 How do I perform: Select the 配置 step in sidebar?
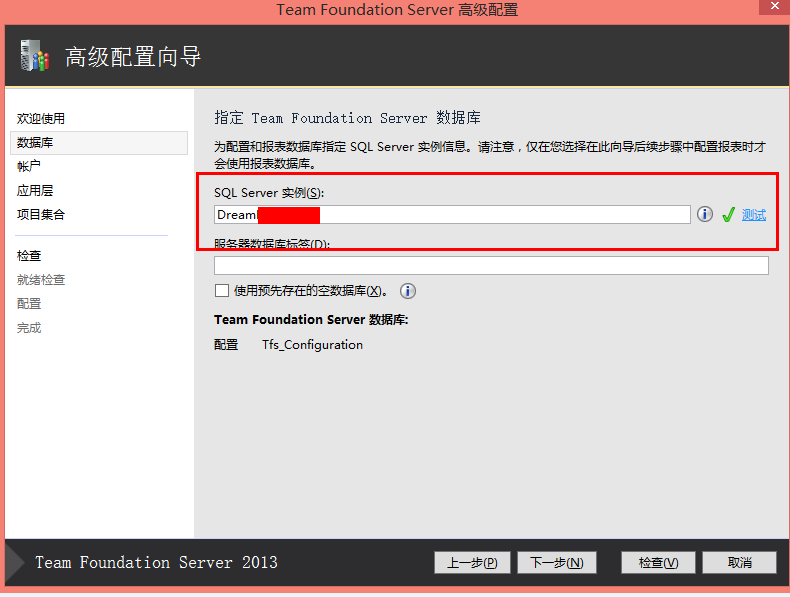pyautogui.click(x=29, y=304)
